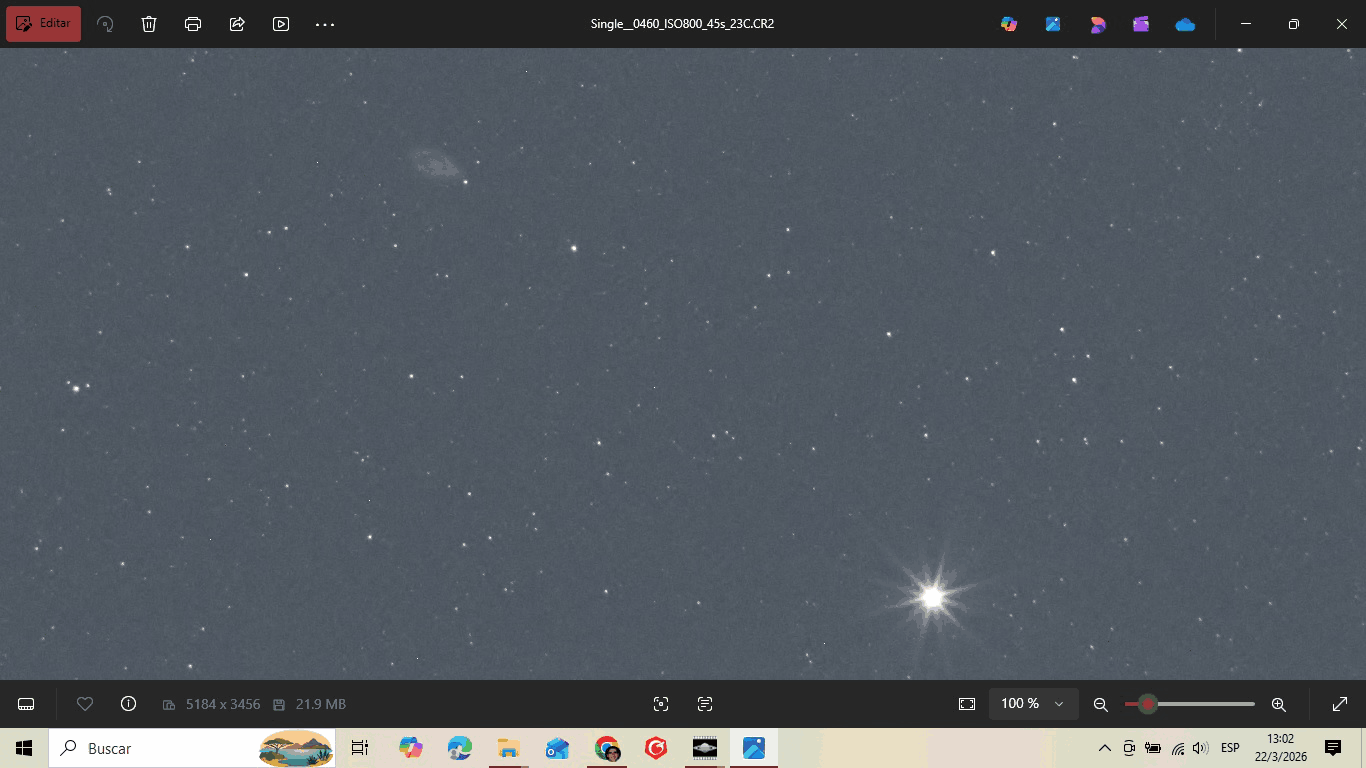This screenshot has width=1366, height=768.
Task: Open the three-dots more options menu
Action: point(325,24)
